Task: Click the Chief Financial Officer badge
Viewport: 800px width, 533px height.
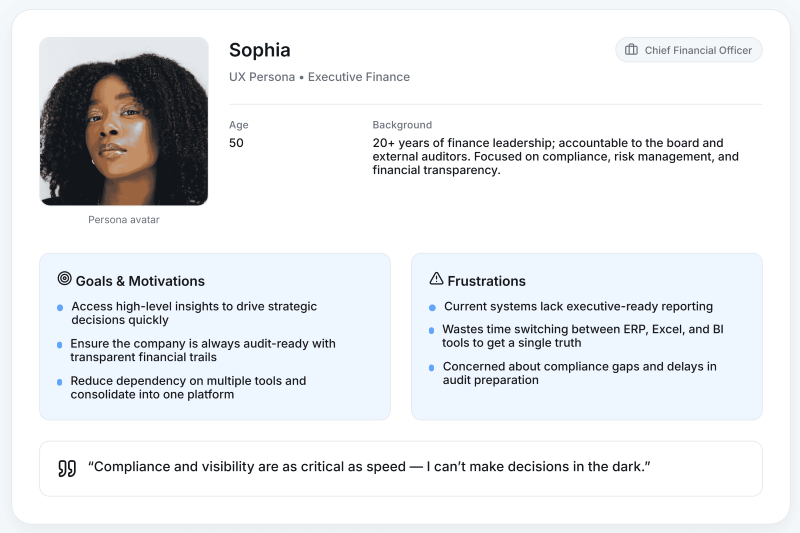Action: (688, 50)
